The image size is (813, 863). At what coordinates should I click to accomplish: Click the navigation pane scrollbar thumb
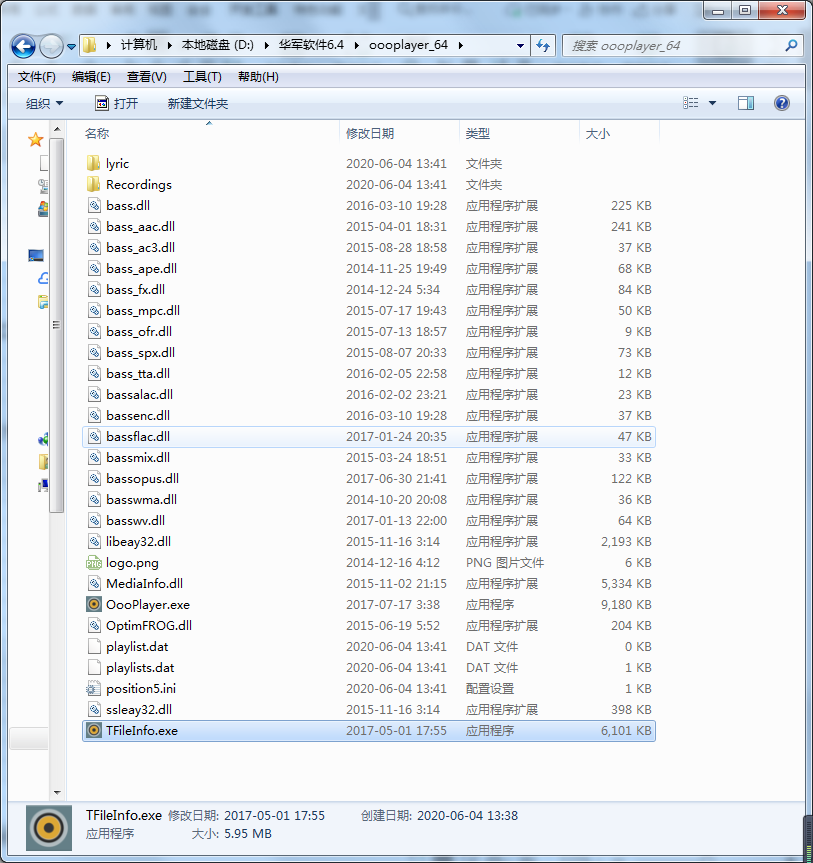pos(56,325)
